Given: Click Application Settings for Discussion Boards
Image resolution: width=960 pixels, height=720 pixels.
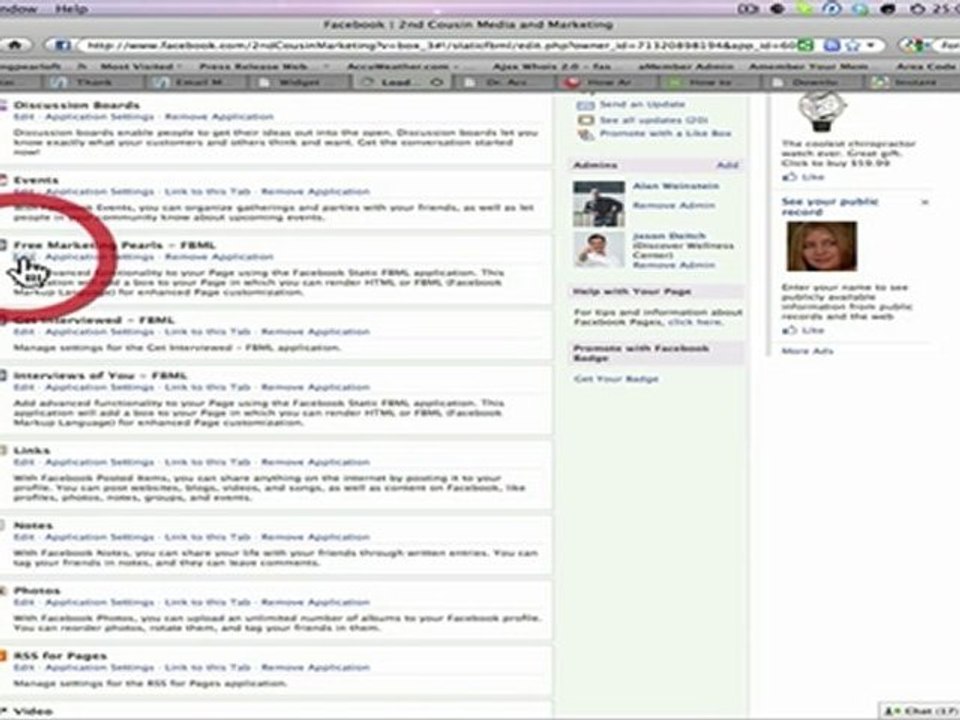Looking at the screenshot, I should pyautogui.click(x=99, y=116).
